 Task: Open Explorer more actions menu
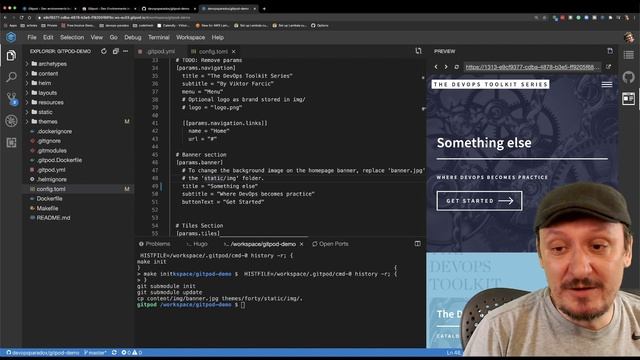[x=126, y=51]
